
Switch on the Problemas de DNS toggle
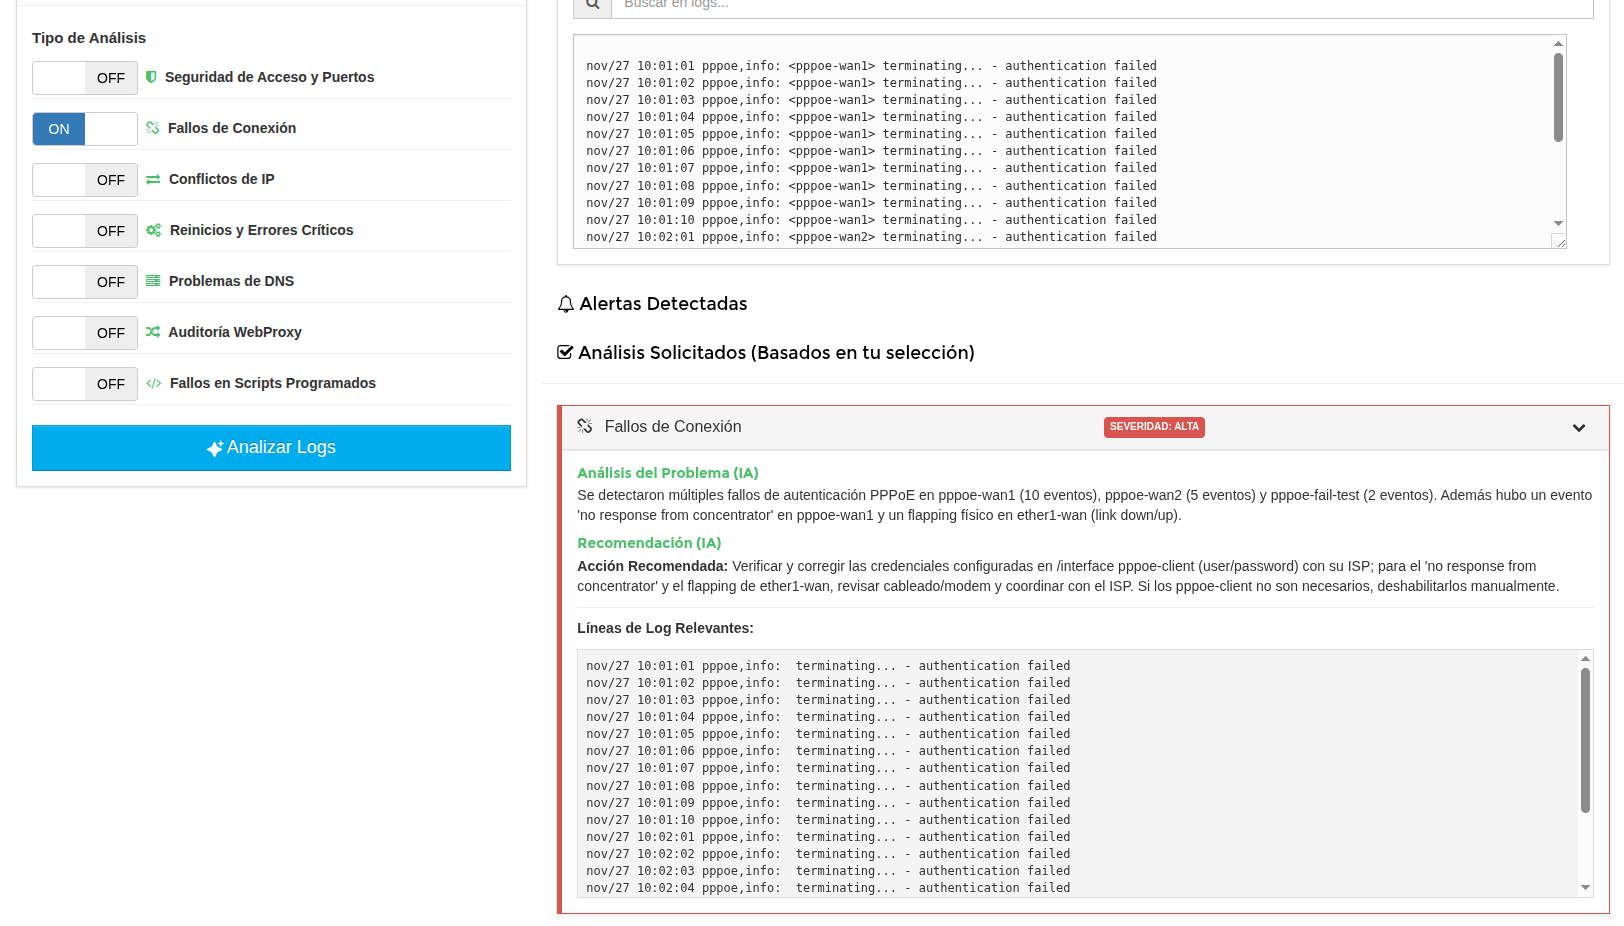pos(85,282)
